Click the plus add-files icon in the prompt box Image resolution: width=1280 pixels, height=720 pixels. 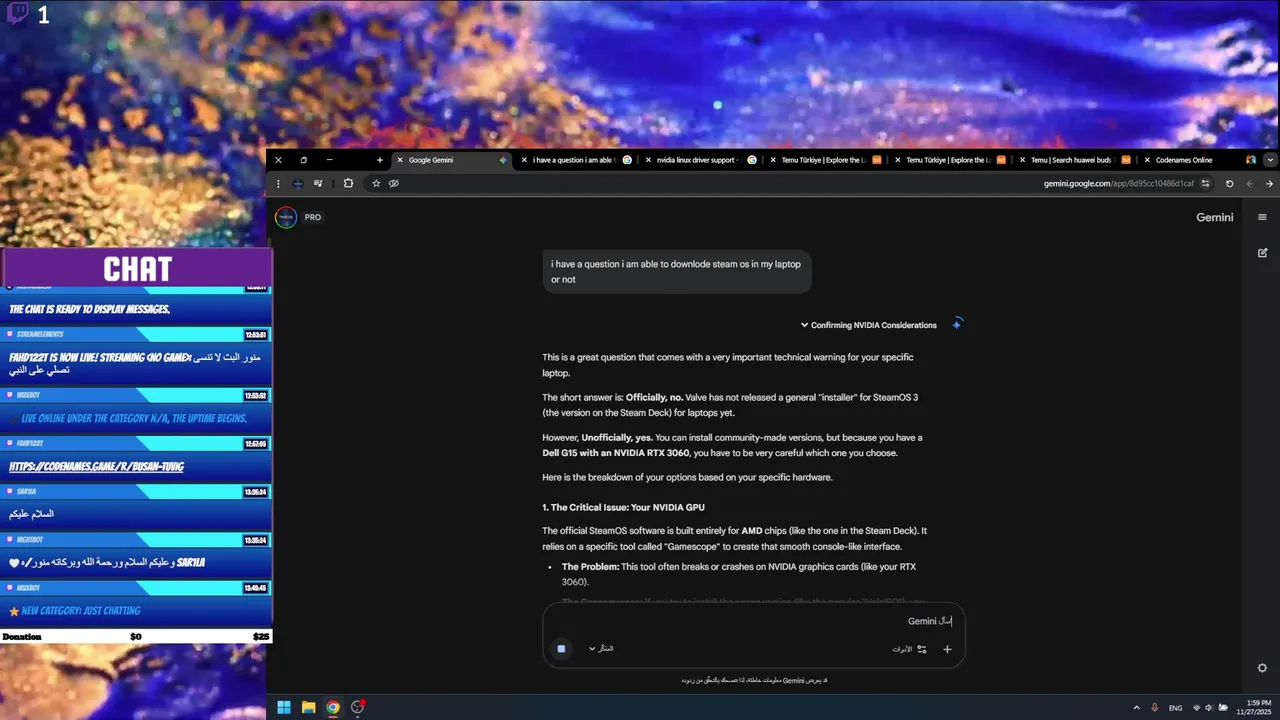click(x=947, y=649)
